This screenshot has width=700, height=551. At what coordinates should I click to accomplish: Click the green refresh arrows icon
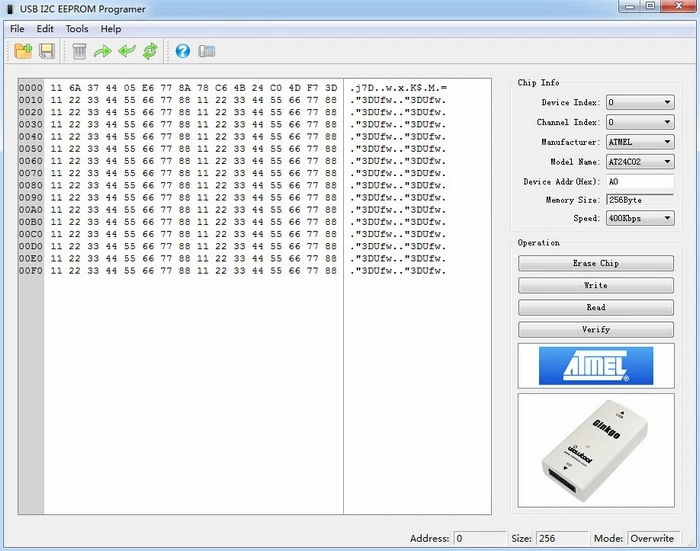[150, 51]
